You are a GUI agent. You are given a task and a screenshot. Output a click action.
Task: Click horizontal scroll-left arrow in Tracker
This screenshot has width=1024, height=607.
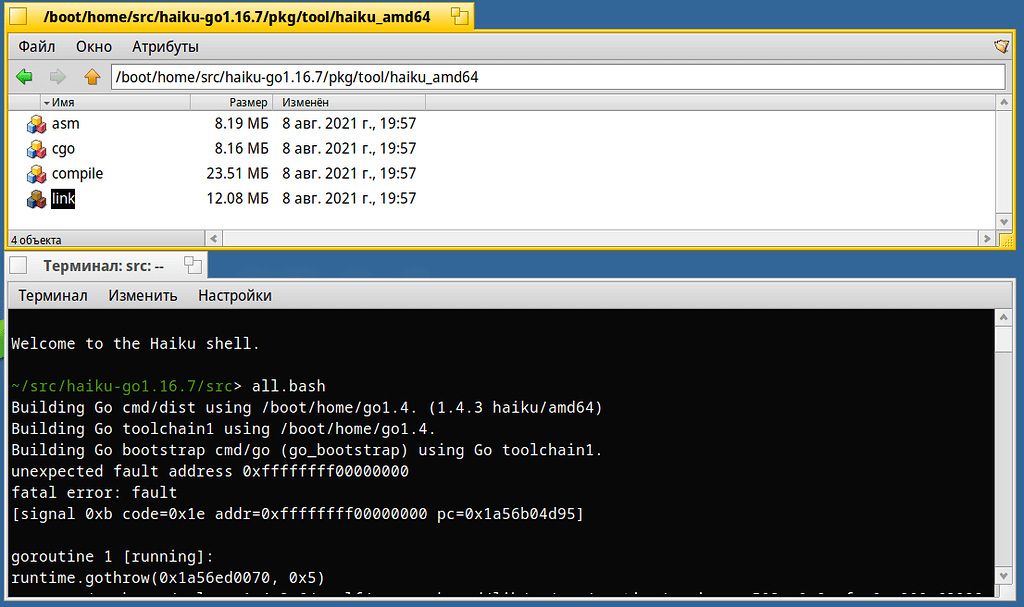(x=214, y=238)
